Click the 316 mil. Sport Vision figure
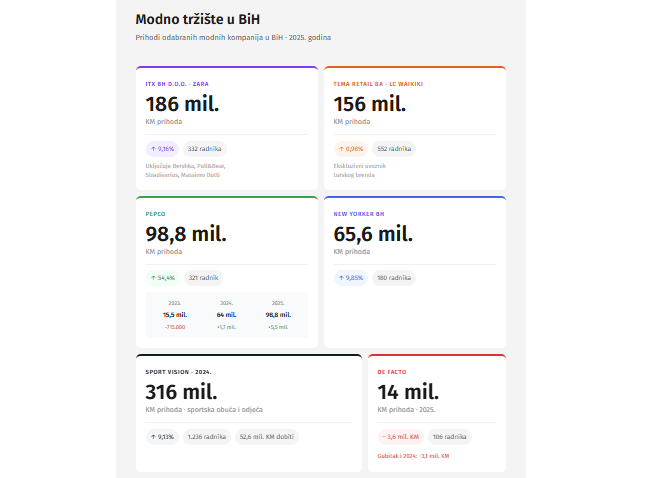This screenshot has height=478, width=655. point(182,391)
